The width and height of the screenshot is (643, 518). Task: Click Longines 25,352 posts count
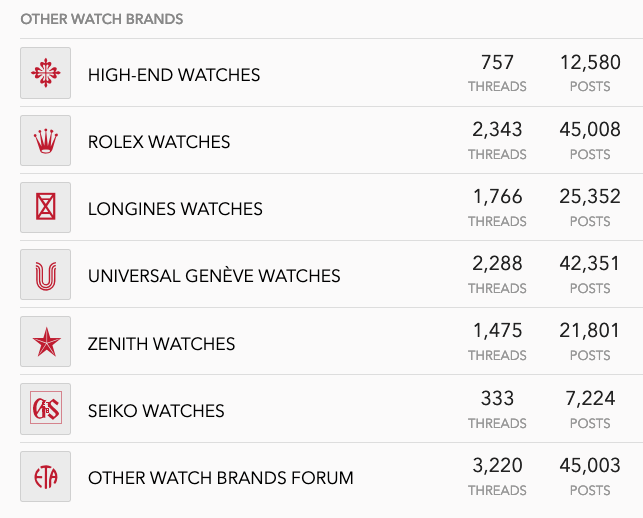[590, 196]
